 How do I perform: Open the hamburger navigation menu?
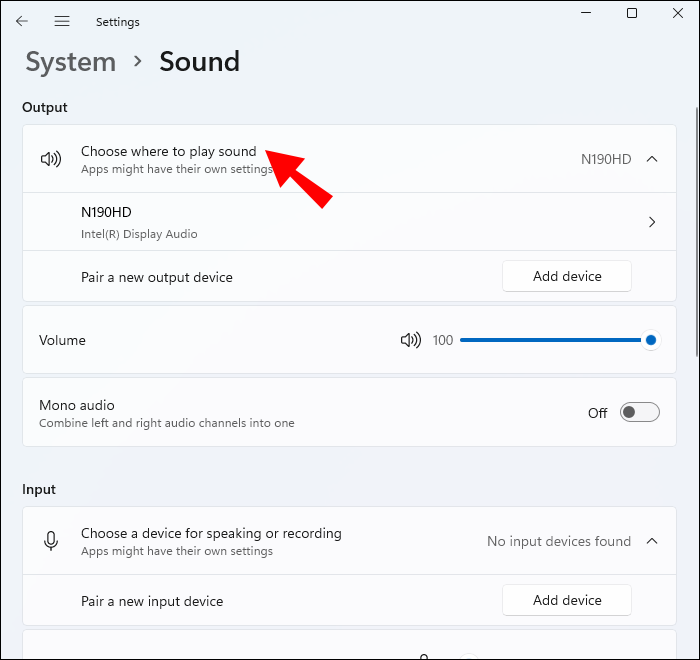coord(62,21)
